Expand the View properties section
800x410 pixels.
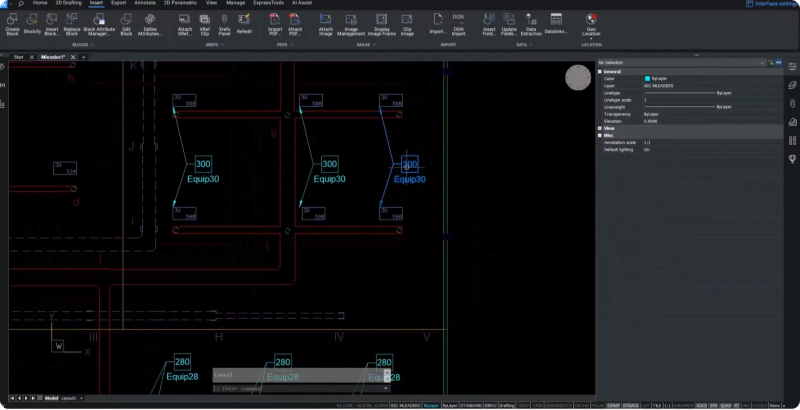click(x=601, y=128)
